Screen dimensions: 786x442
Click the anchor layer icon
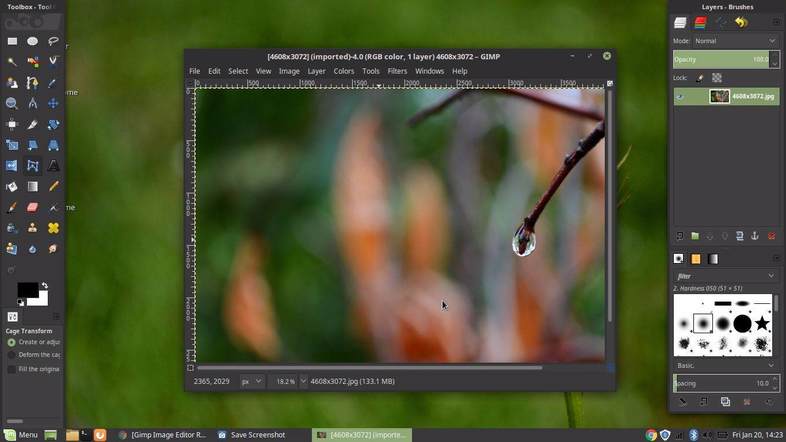tap(755, 236)
